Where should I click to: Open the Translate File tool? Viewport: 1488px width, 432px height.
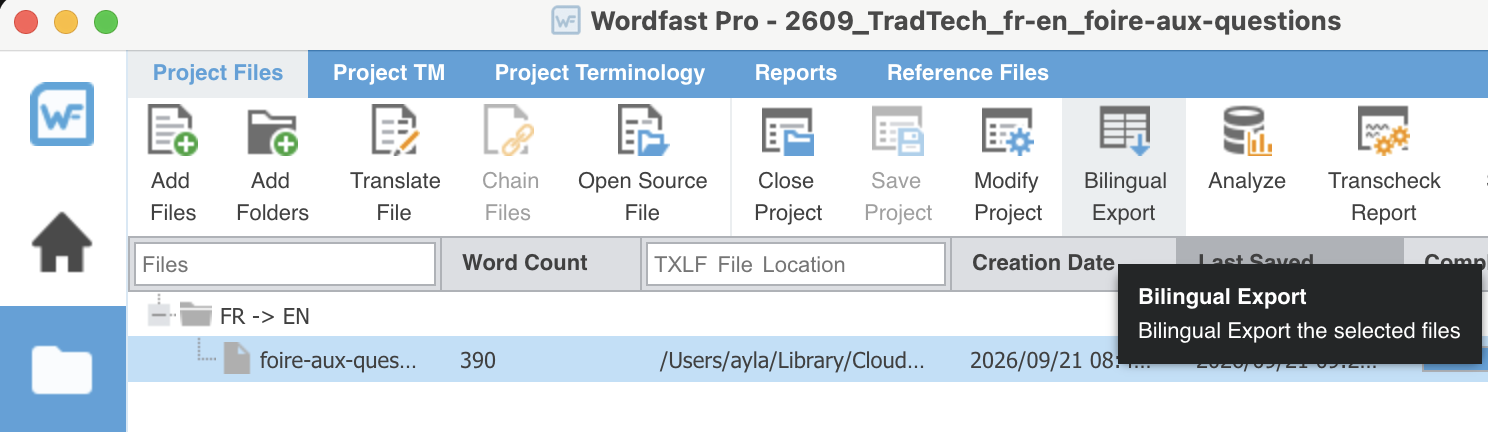(x=395, y=166)
